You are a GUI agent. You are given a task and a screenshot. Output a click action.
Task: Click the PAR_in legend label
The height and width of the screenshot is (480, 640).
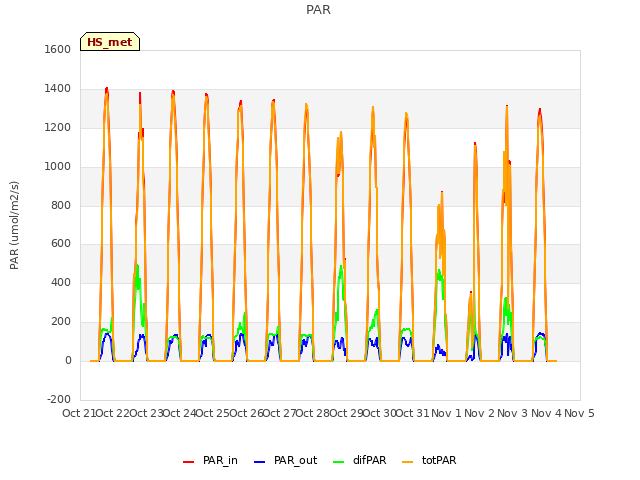220,460
